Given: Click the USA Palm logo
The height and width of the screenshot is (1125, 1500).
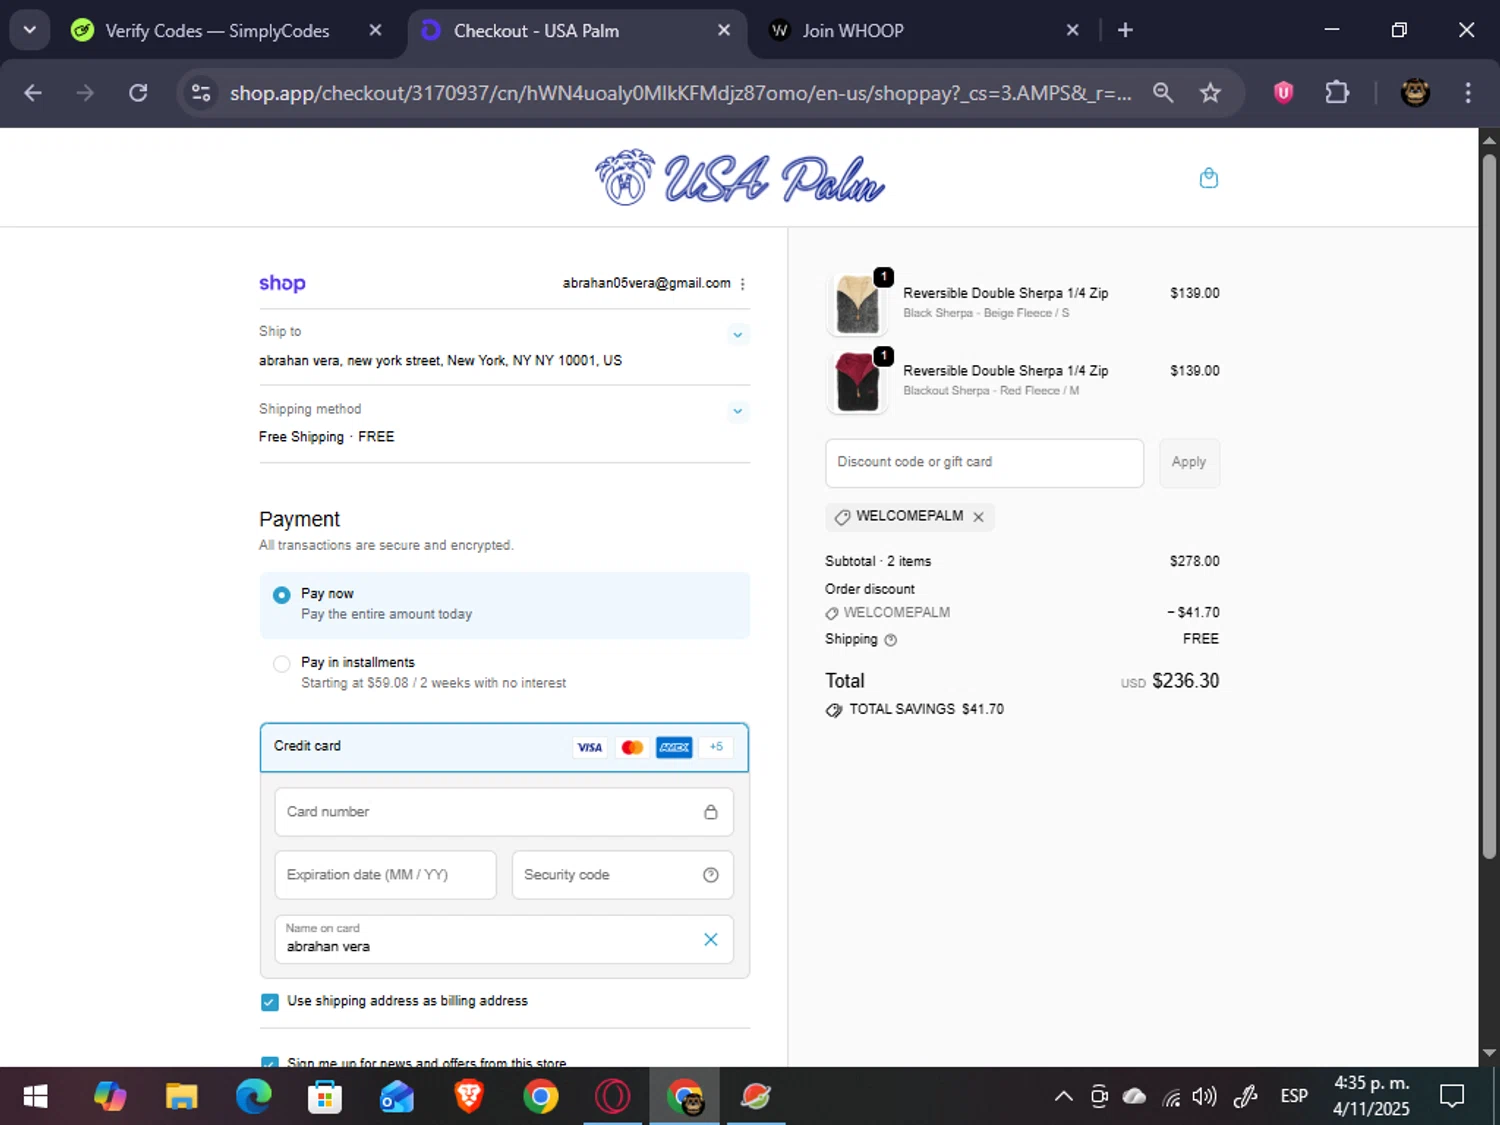Looking at the screenshot, I should 739,178.
